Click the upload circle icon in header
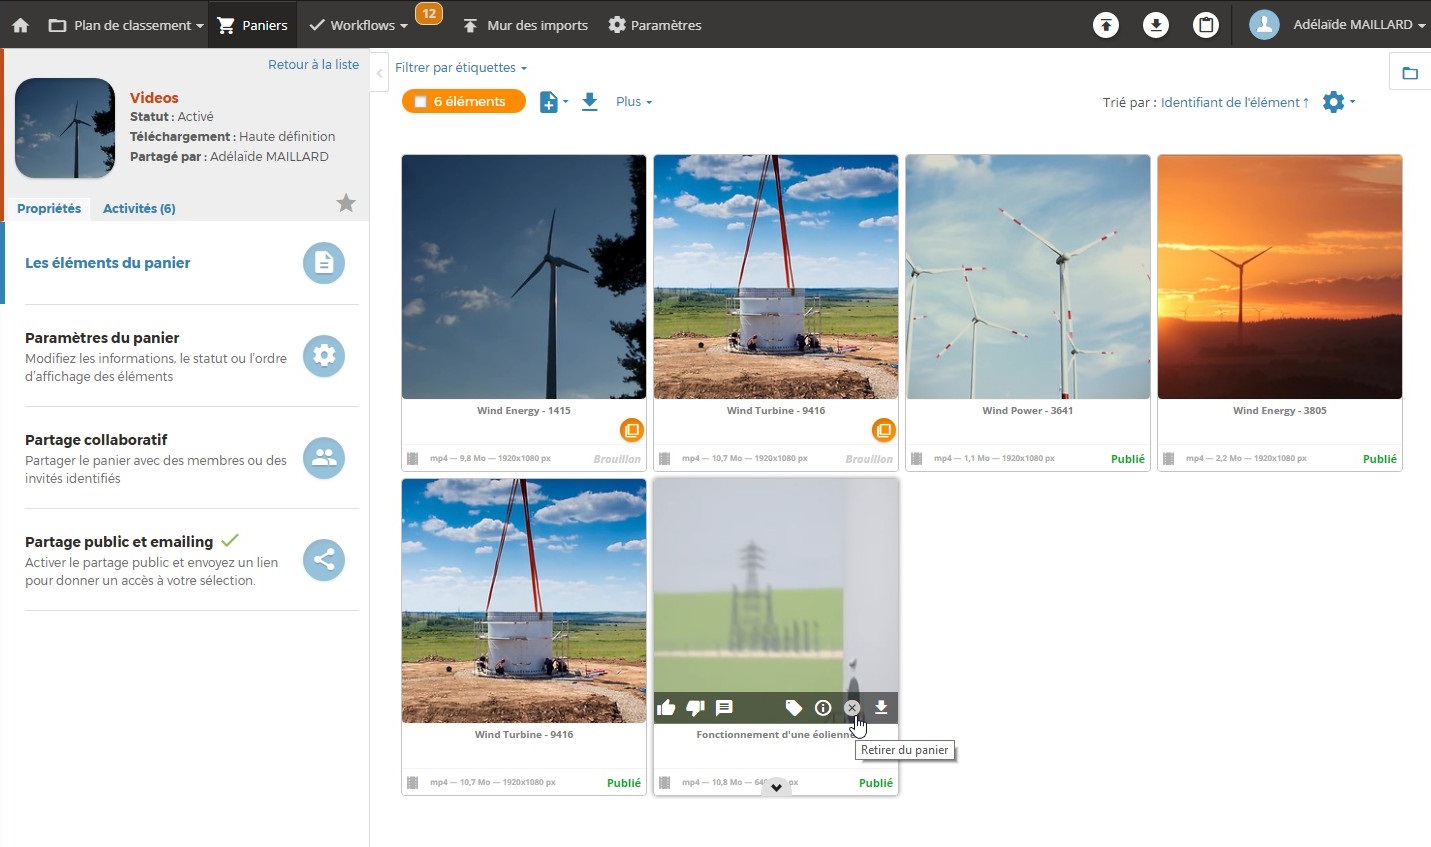Image resolution: width=1431 pixels, height=847 pixels. (1106, 25)
